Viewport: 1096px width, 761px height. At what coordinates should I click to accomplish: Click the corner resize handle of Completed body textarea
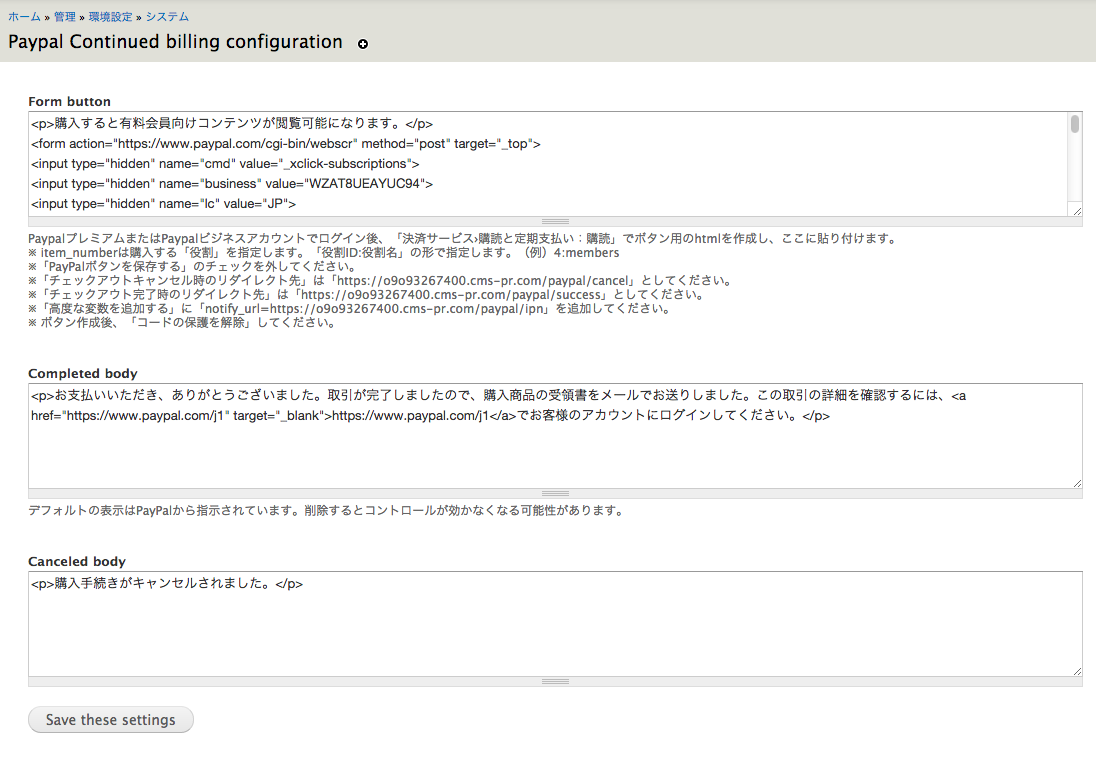1076,482
